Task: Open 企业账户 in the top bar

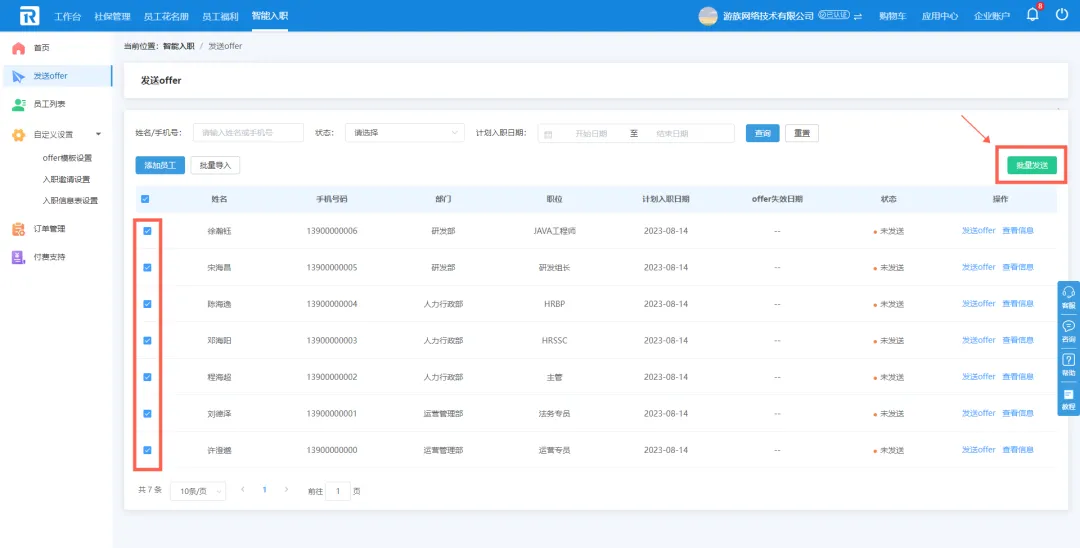Action: tap(992, 17)
